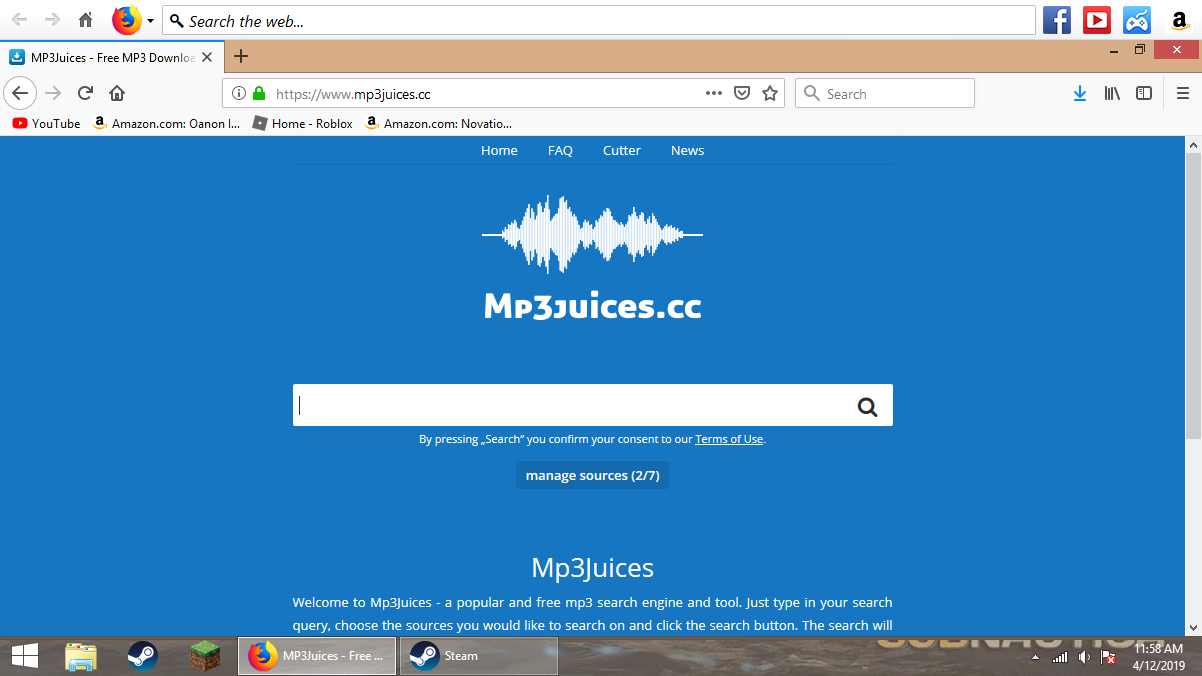
Task: Open the Terms of Use link
Action: pos(729,439)
